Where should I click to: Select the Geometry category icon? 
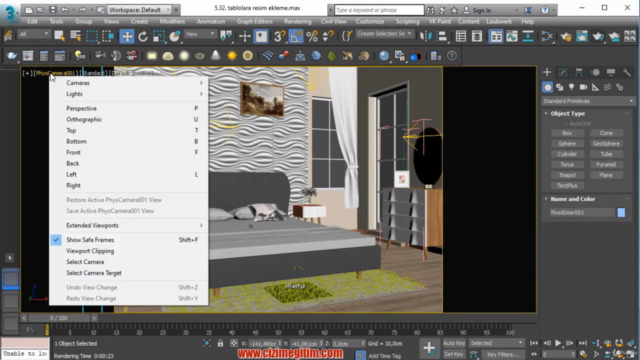pyautogui.click(x=547, y=87)
